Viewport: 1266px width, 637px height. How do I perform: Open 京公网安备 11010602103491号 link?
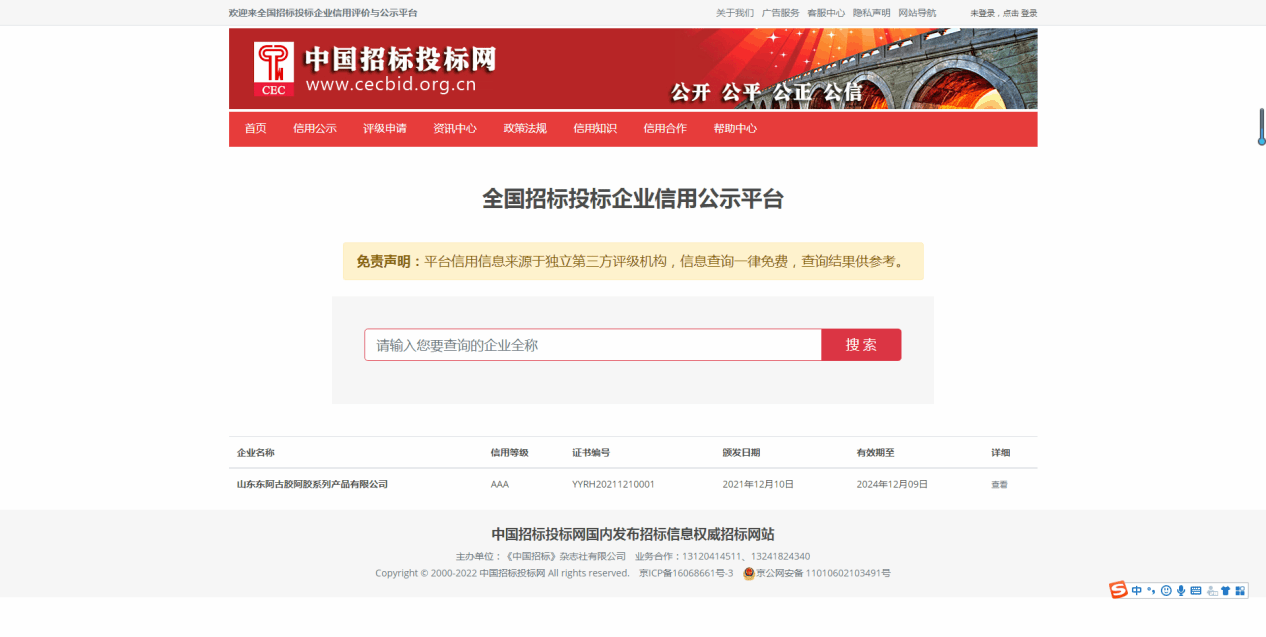pyautogui.click(x=823, y=573)
